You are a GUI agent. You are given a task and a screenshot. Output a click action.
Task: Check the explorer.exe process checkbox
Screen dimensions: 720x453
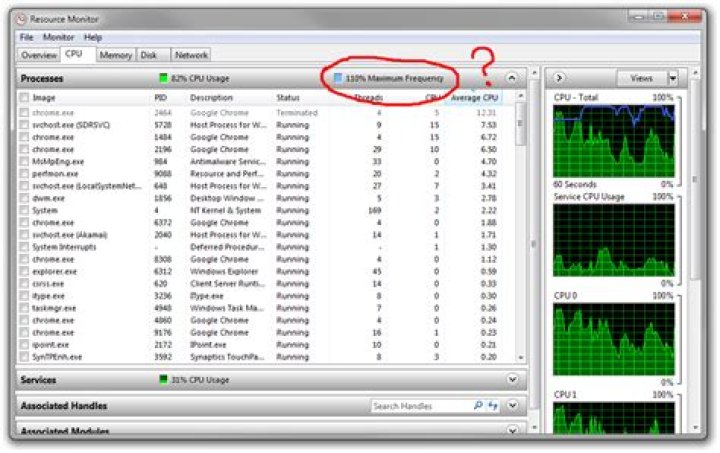pos(24,271)
